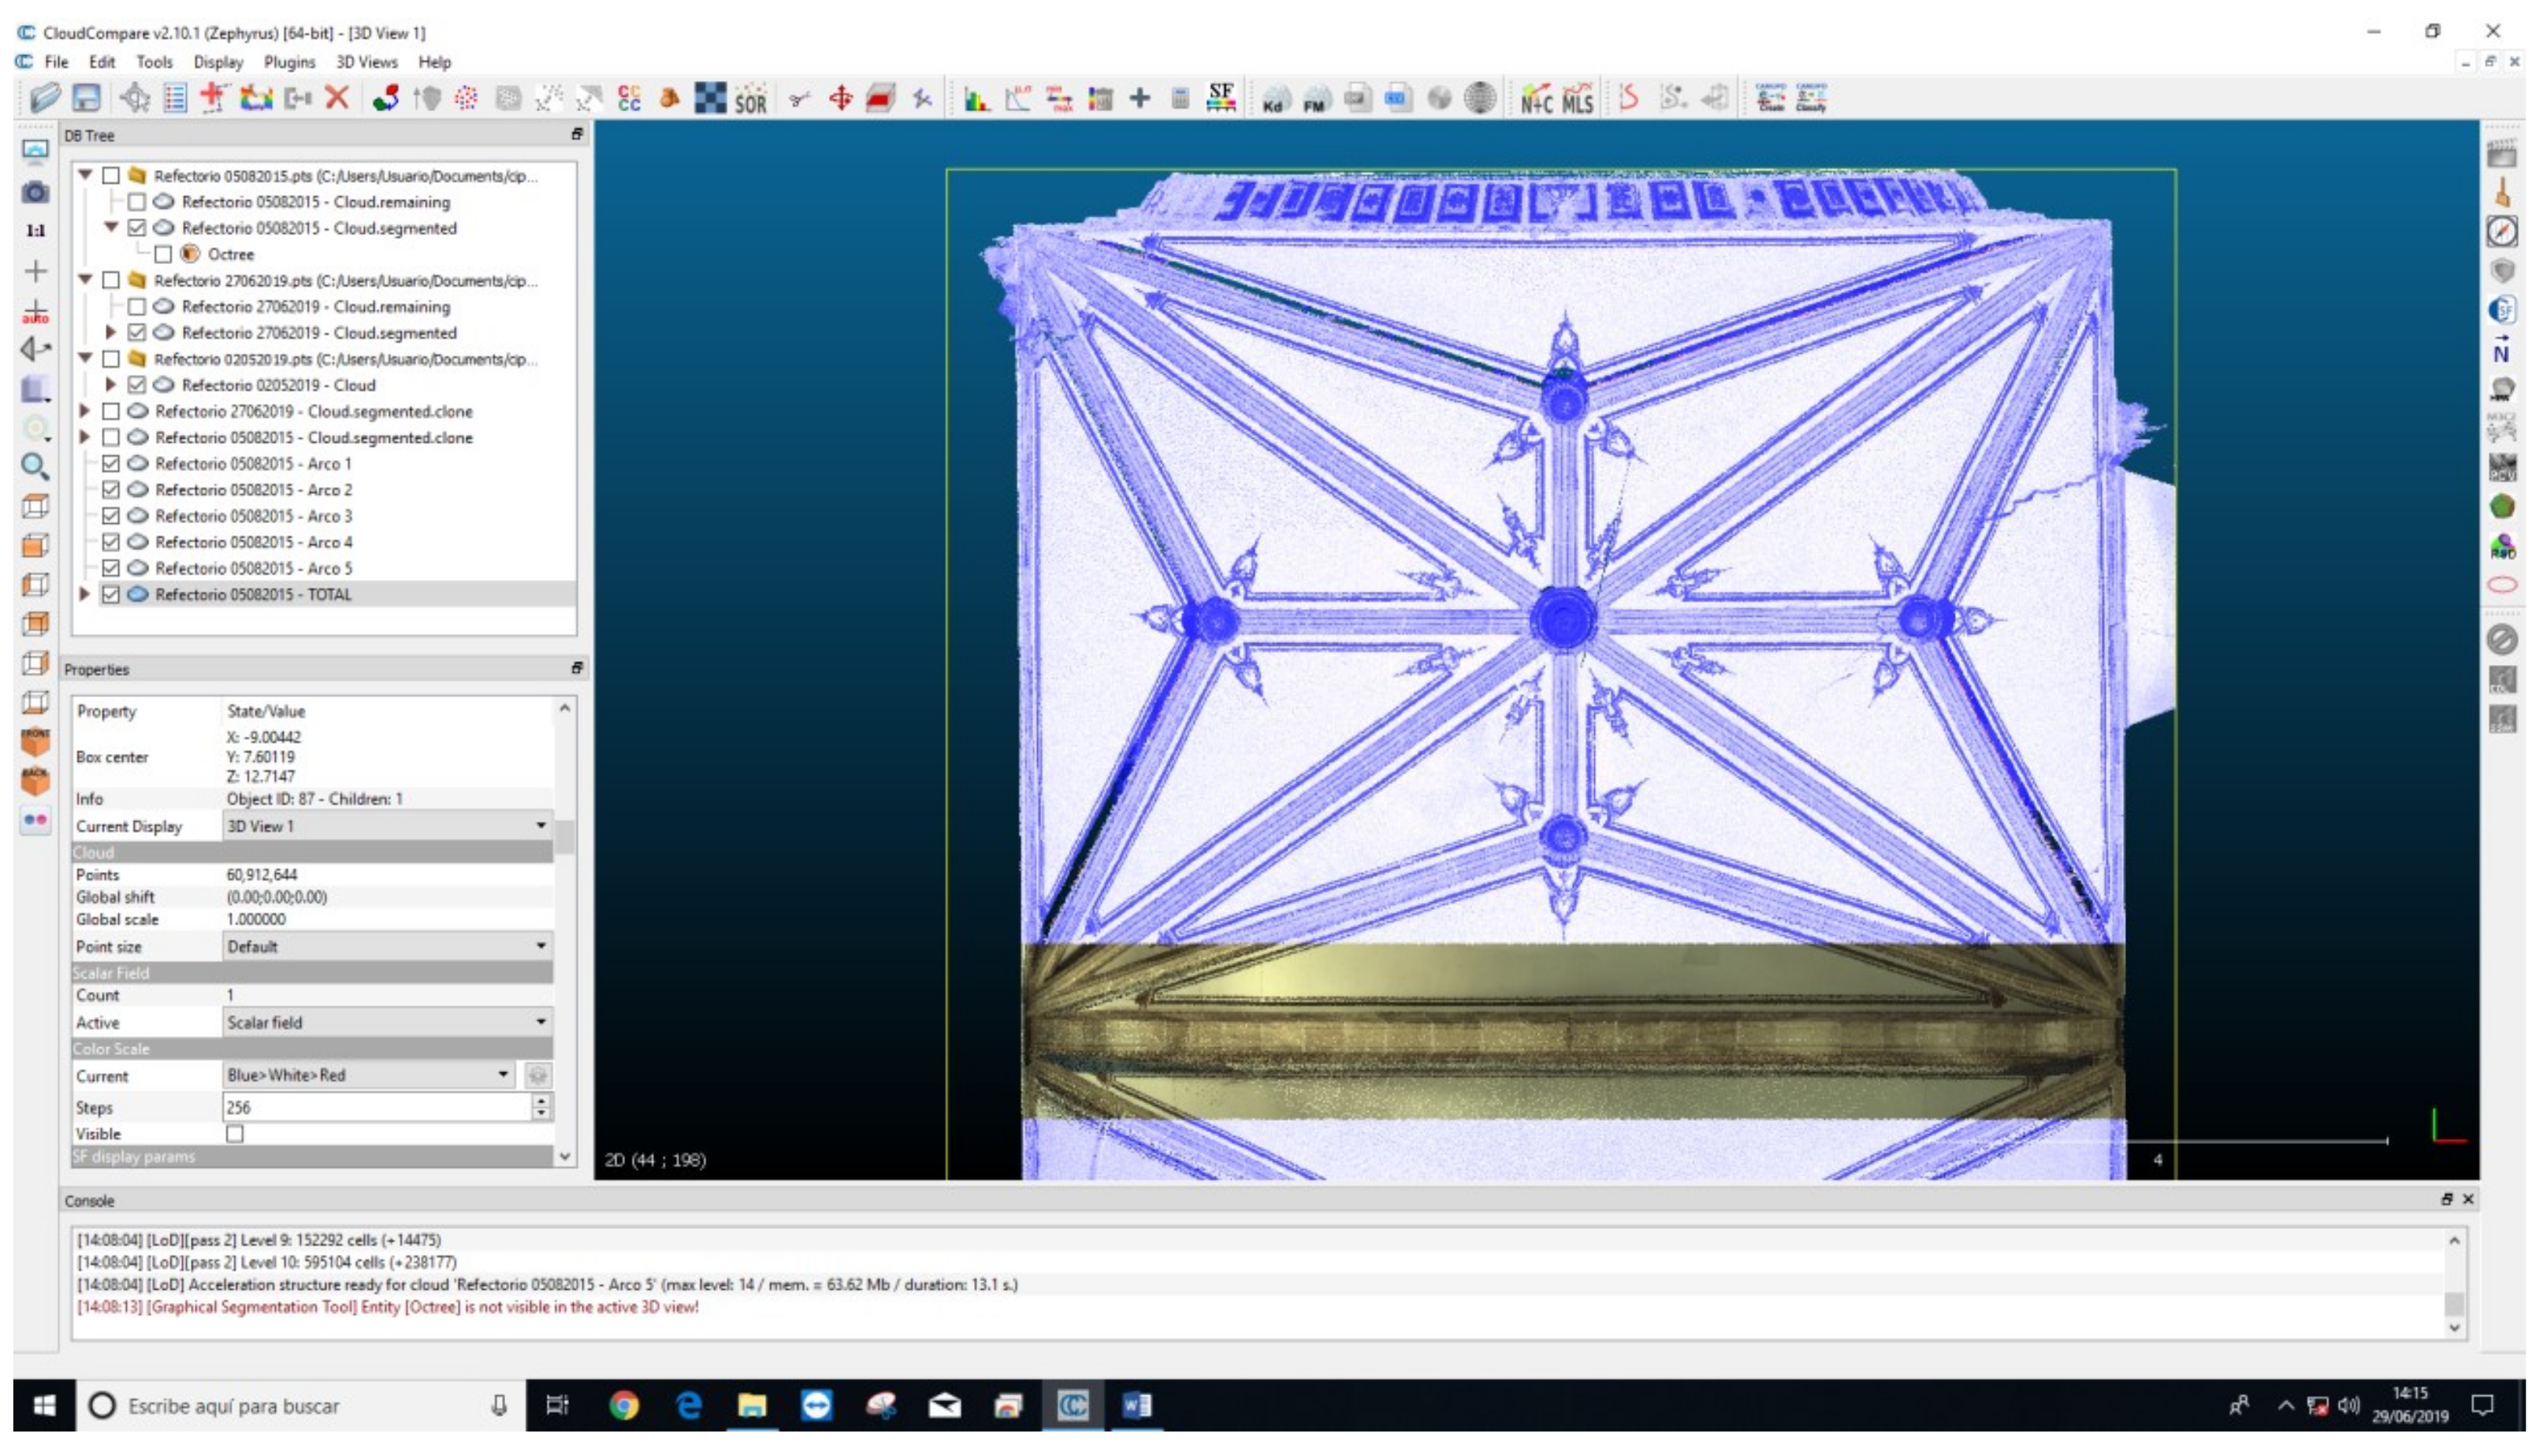Select Refectorio 27062019 - Cloud.segmented.clone entry

(x=314, y=411)
